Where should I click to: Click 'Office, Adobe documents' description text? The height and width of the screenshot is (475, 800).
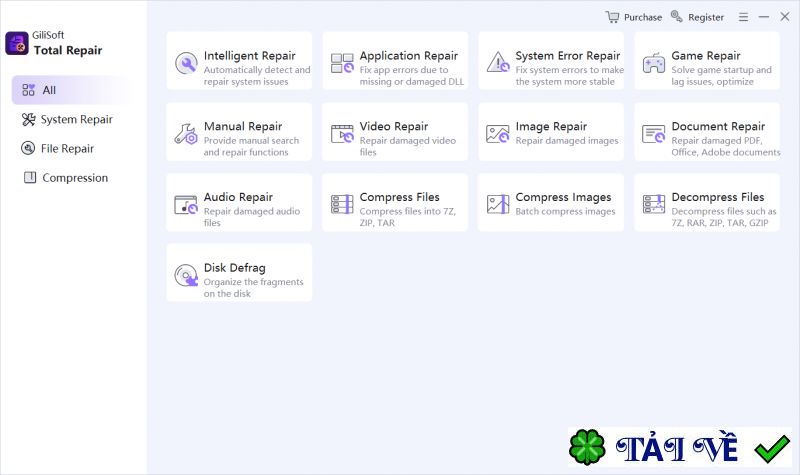point(726,152)
